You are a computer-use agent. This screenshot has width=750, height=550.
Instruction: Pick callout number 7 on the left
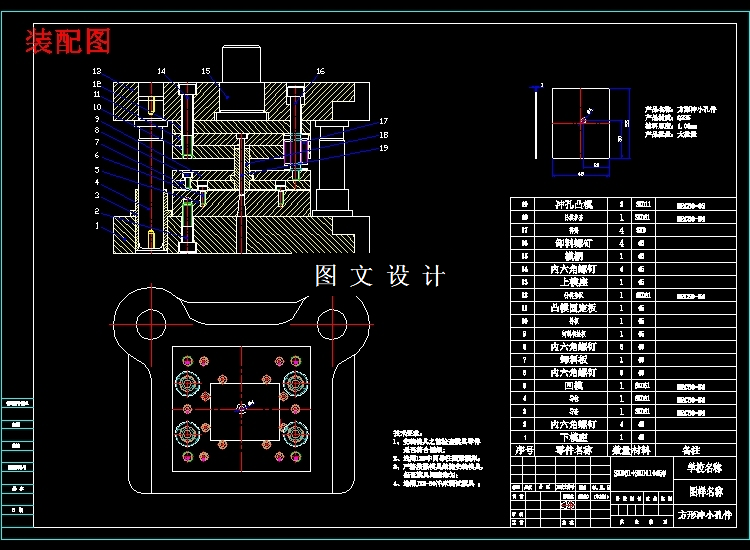tap(97, 142)
